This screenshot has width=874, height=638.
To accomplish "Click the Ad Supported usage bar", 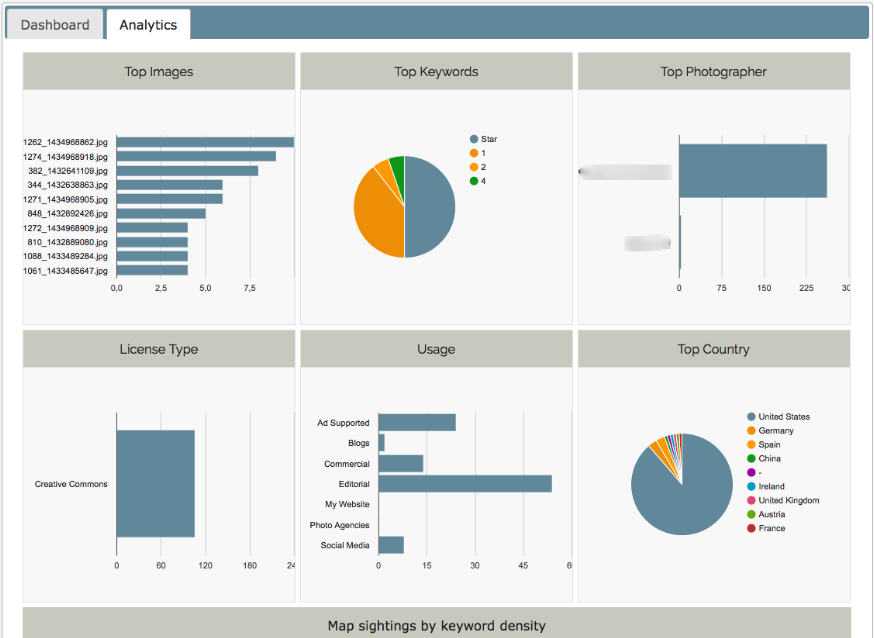I will [417, 423].
